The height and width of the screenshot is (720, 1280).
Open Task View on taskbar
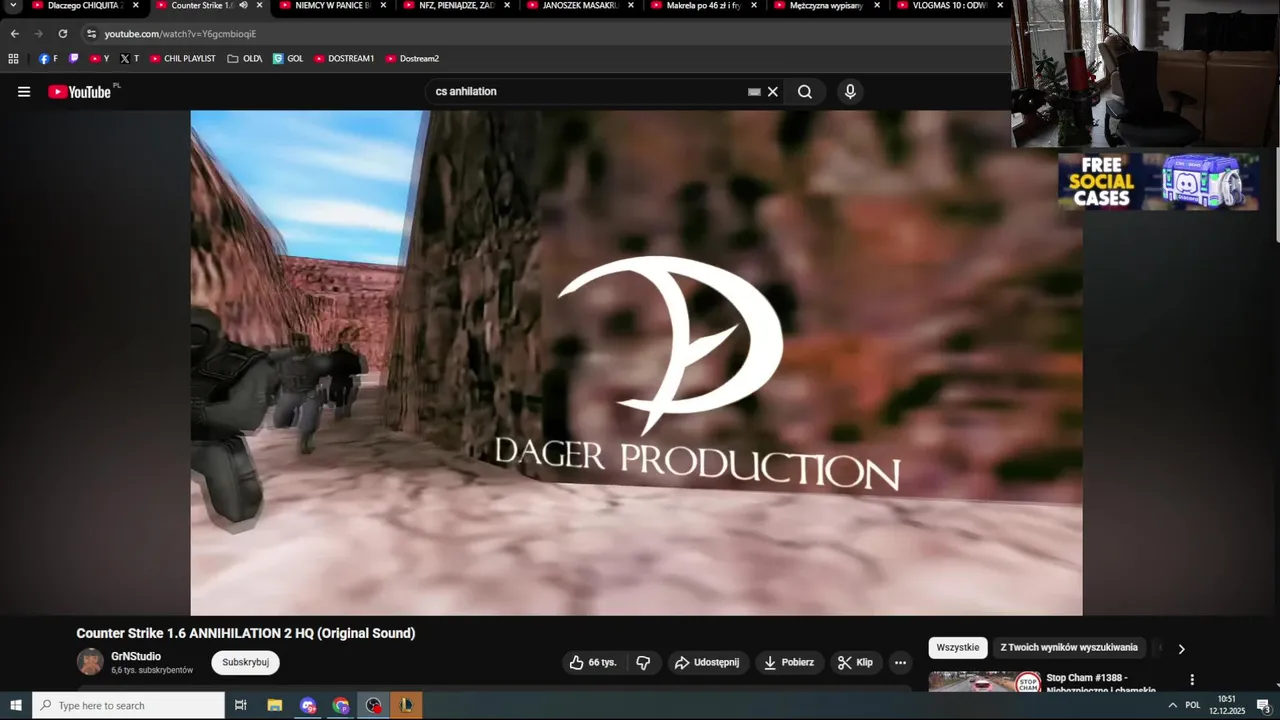(241, 706)
